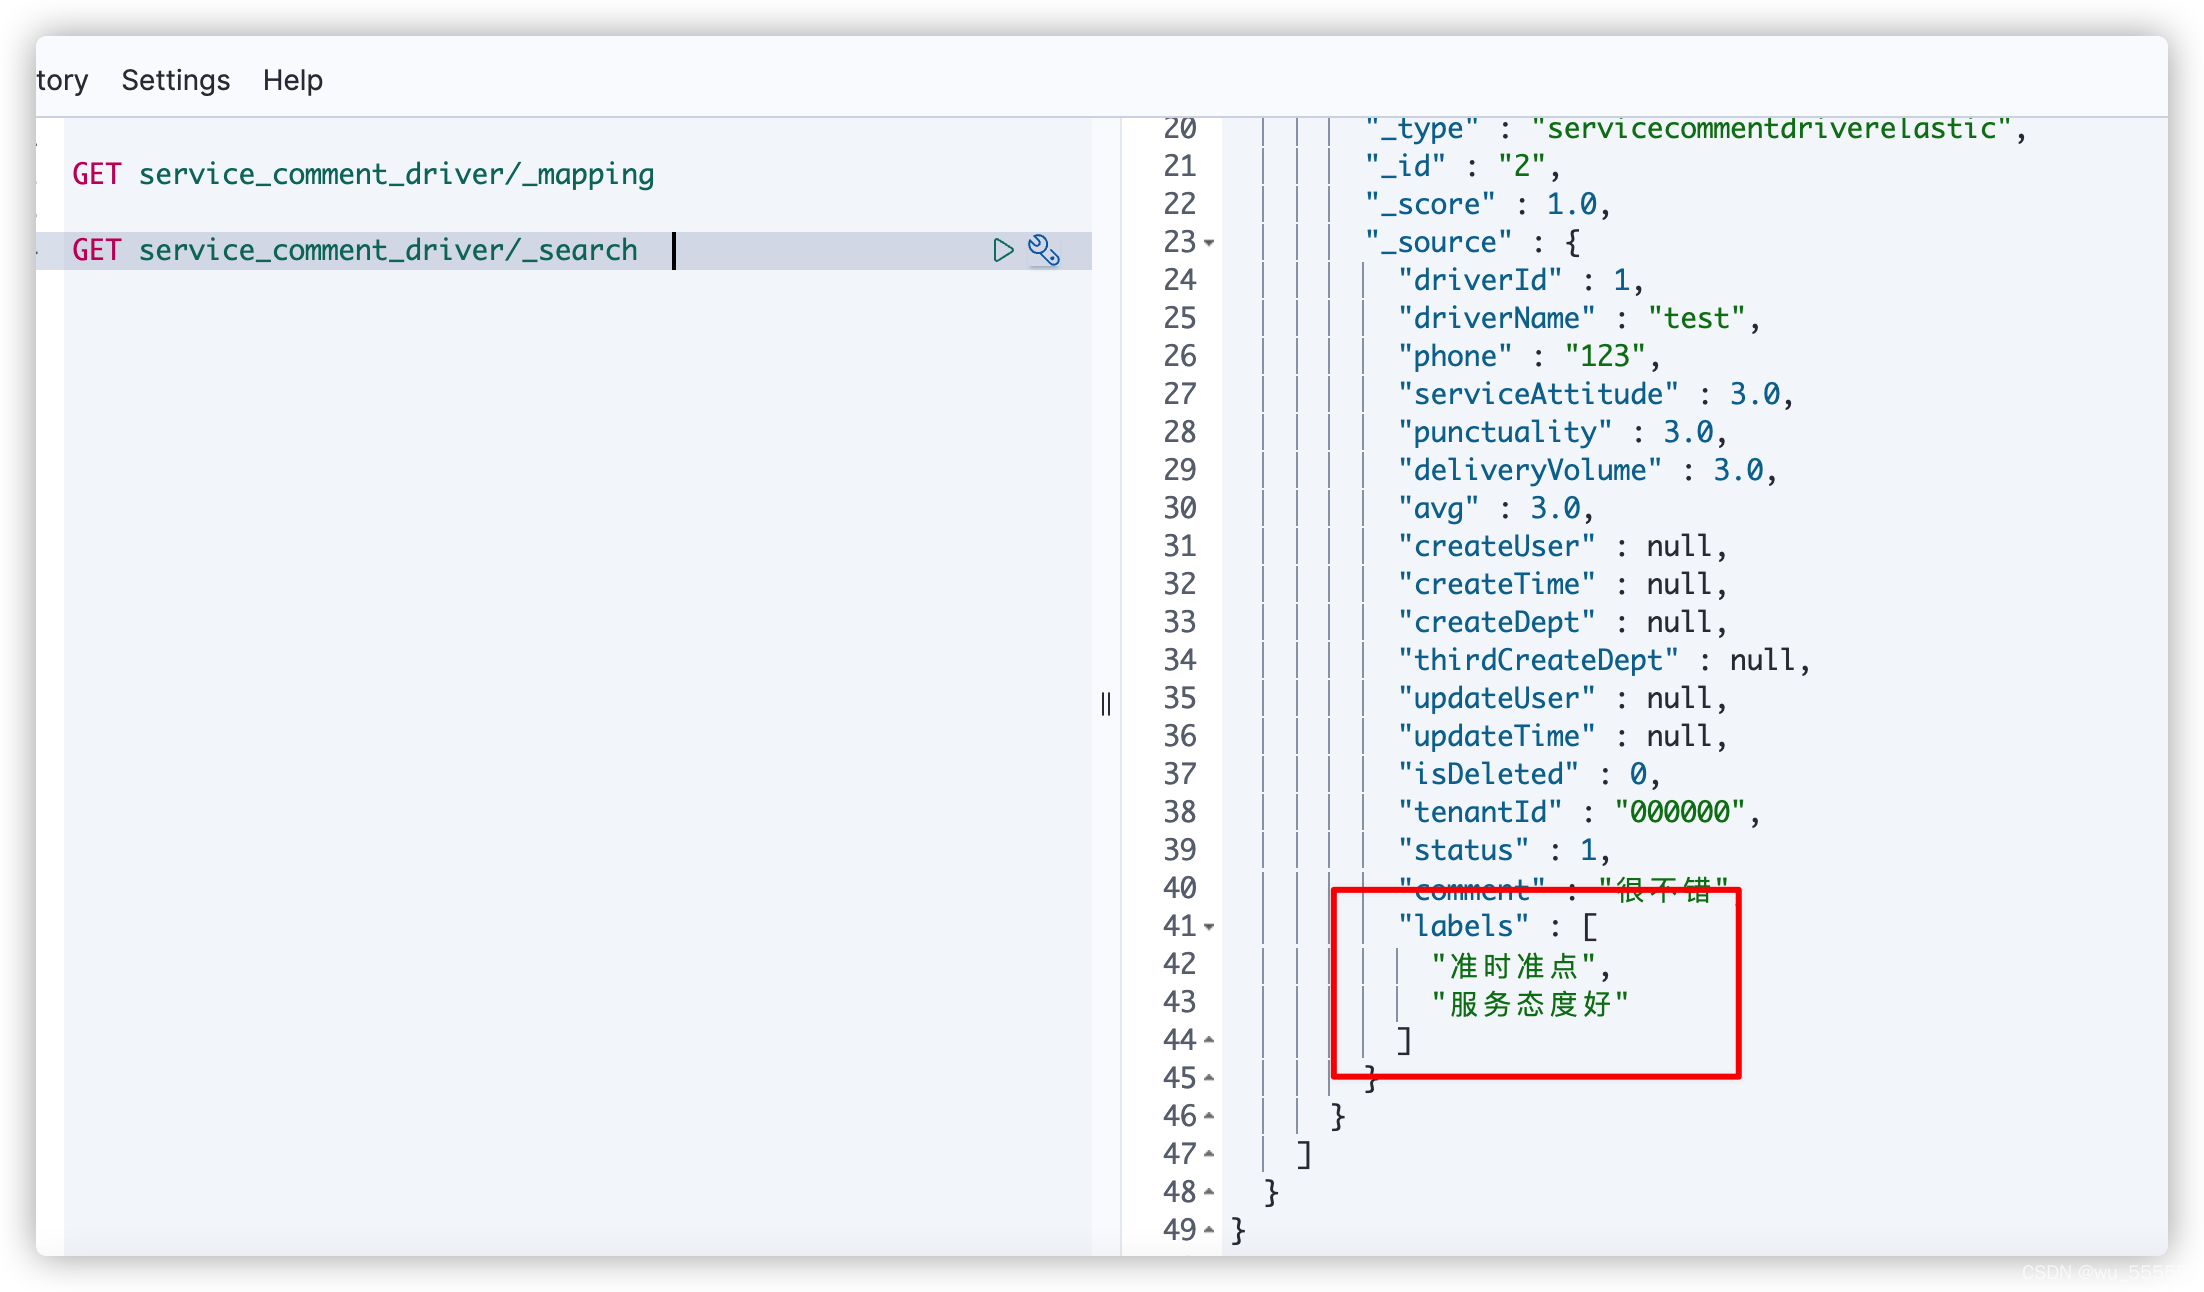Collapse the labels array at line 41
The height and width of the screenshot is (1292, 2204).
tap(1209, 927)
